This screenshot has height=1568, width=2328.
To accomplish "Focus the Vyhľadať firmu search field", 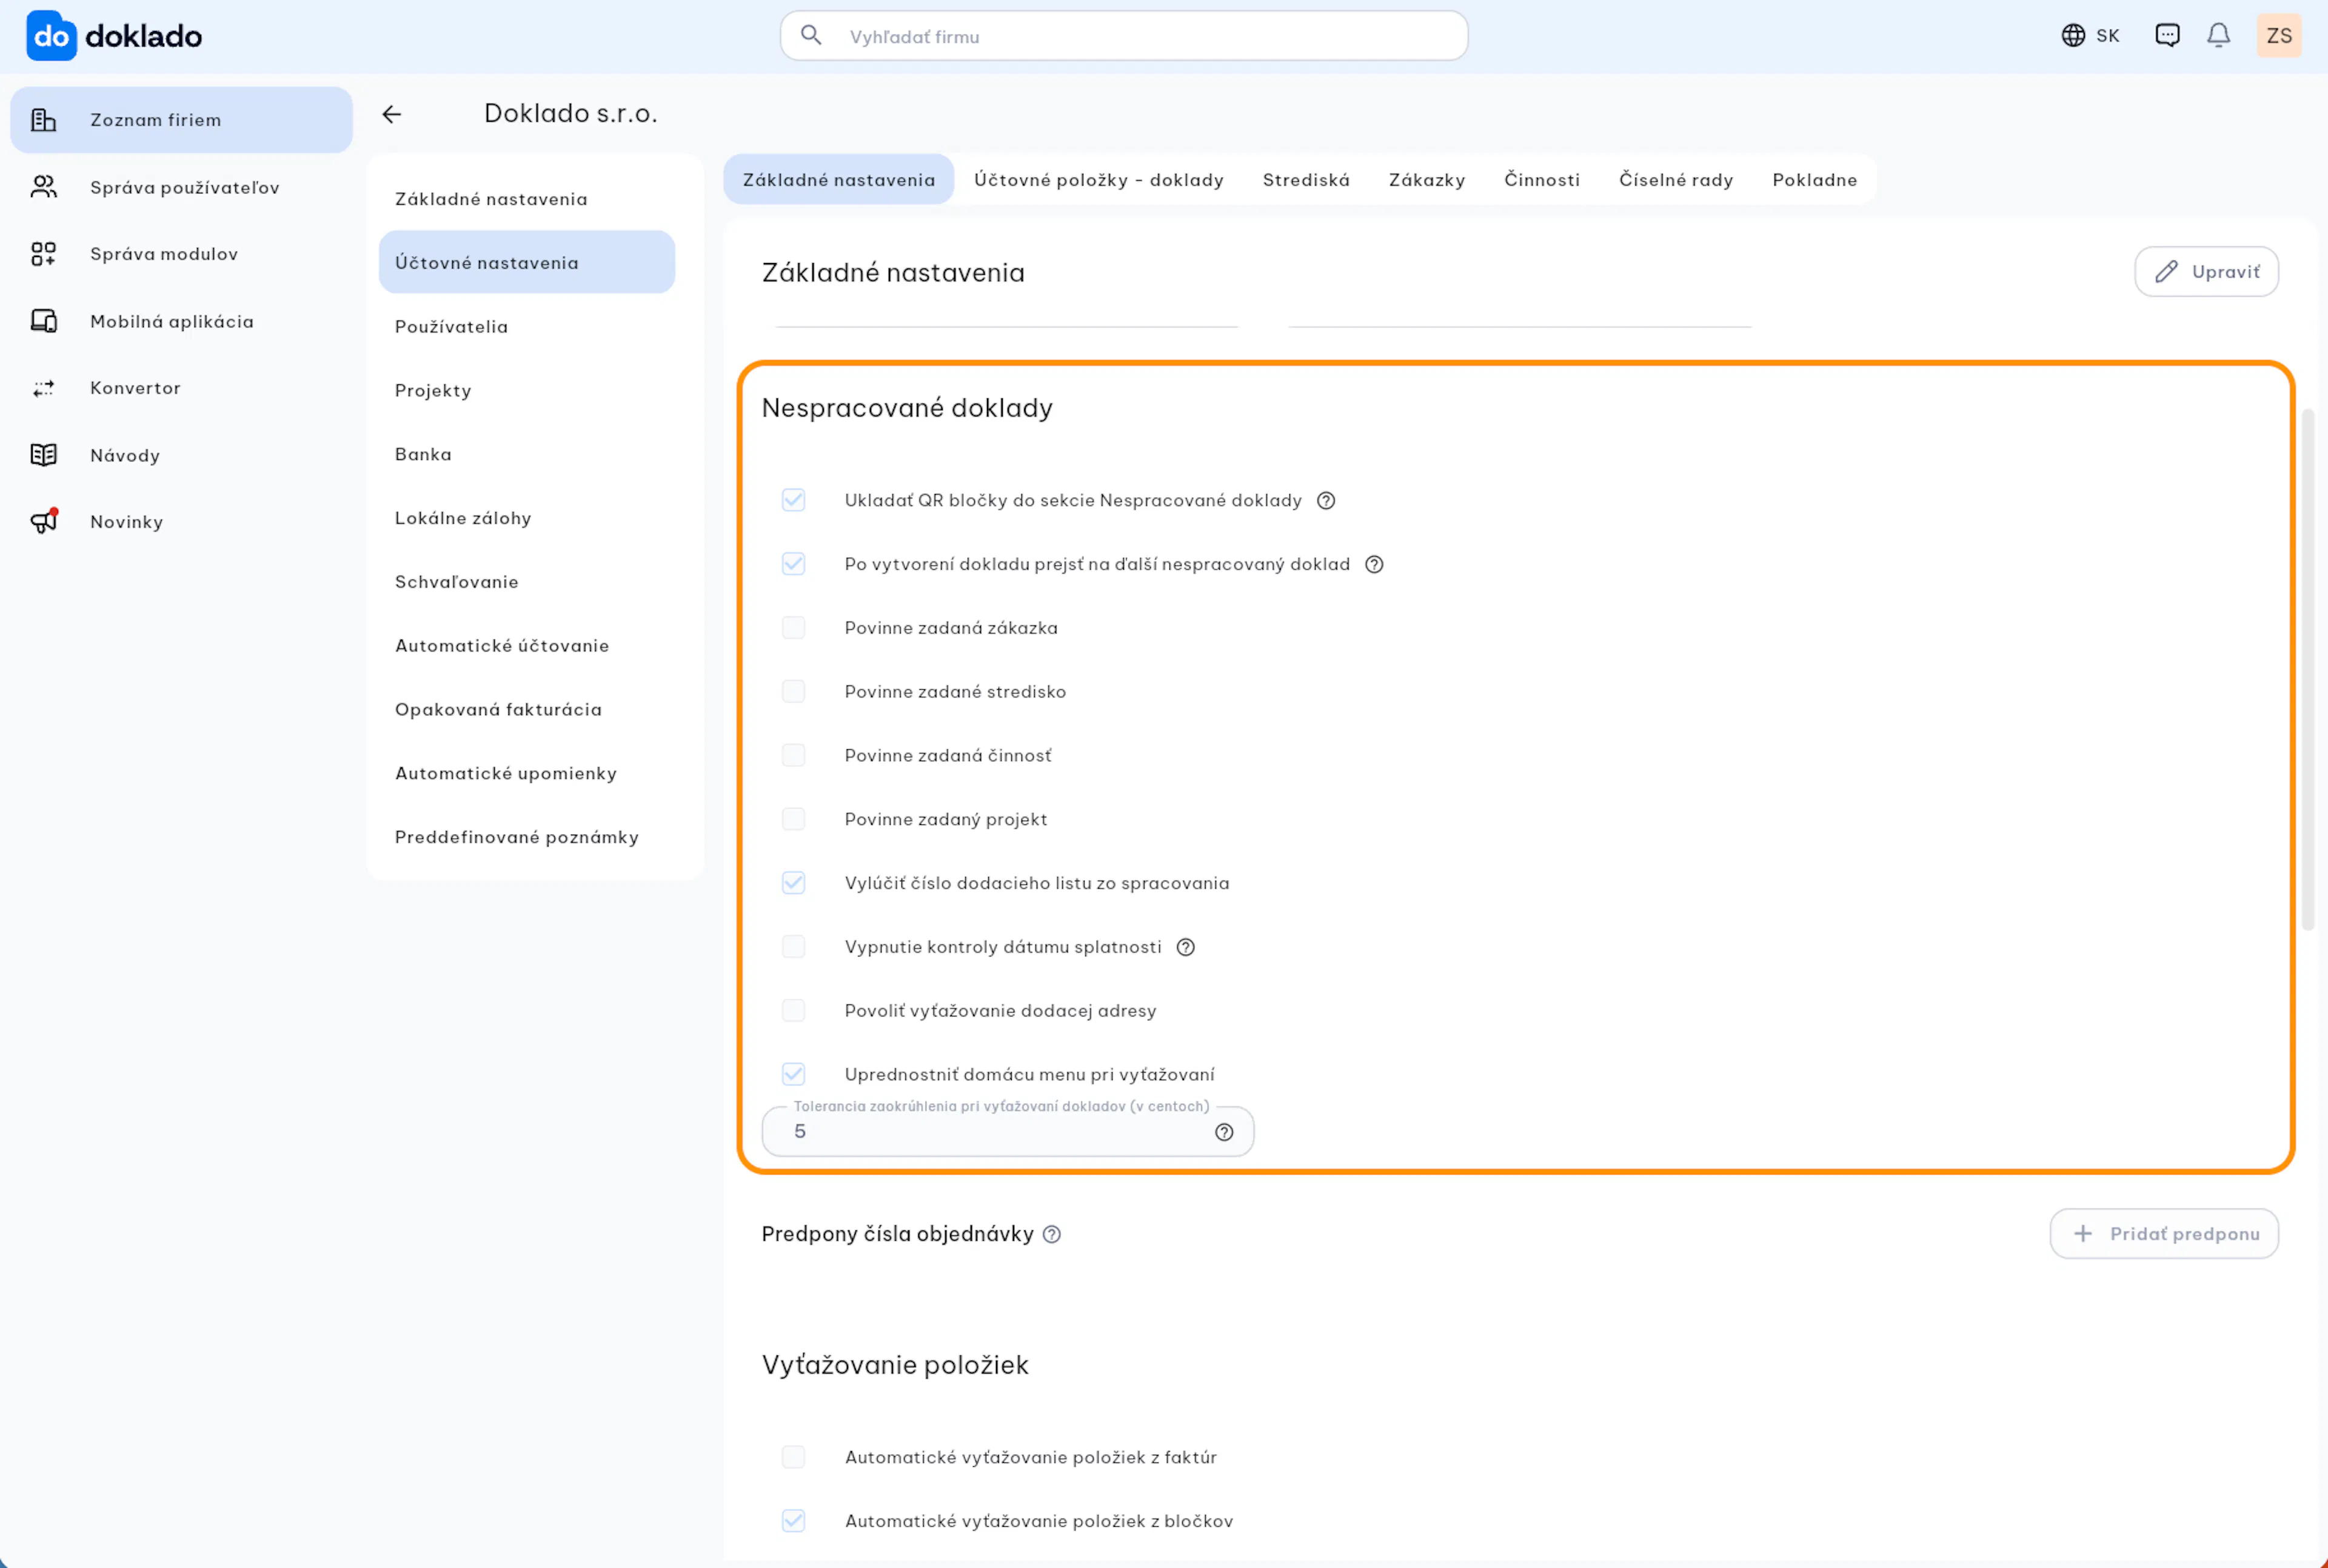I will [1124, 36].
